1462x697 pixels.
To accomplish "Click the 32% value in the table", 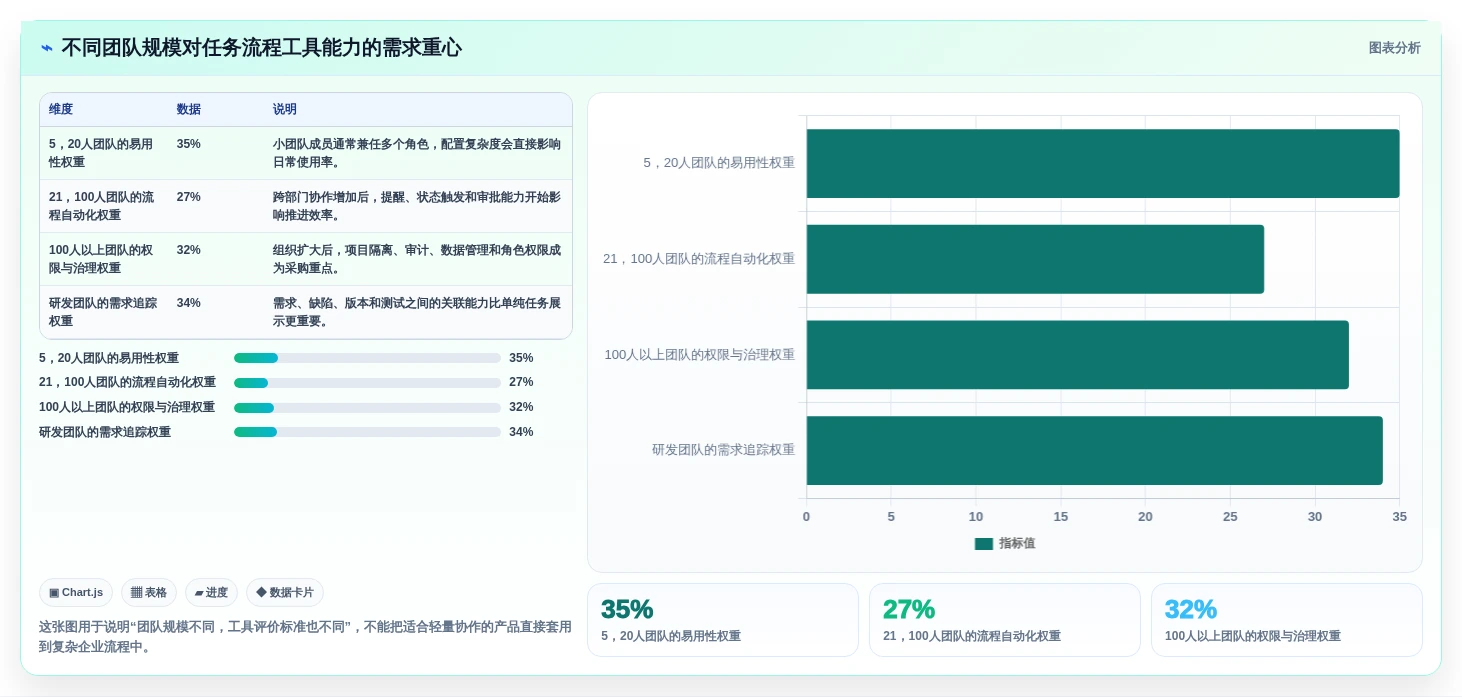I will (189, 250).
